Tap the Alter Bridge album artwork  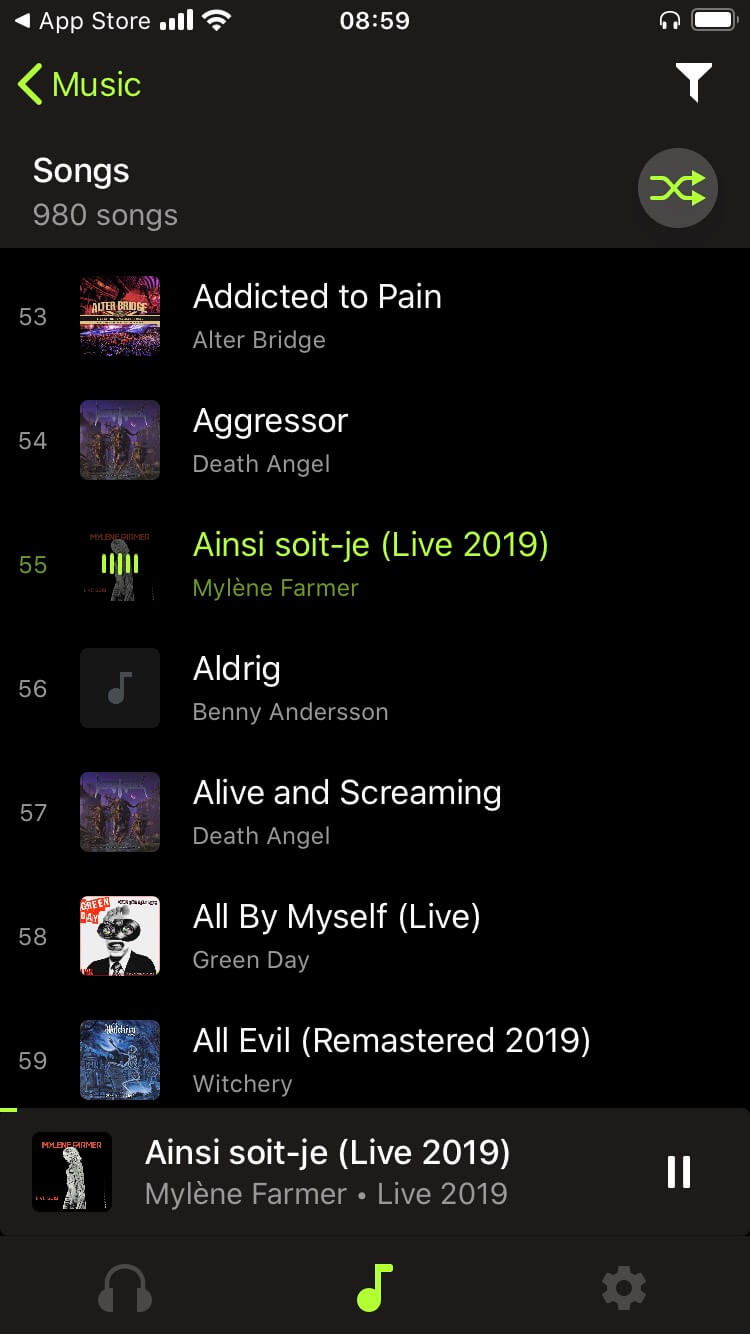point(120,316)
